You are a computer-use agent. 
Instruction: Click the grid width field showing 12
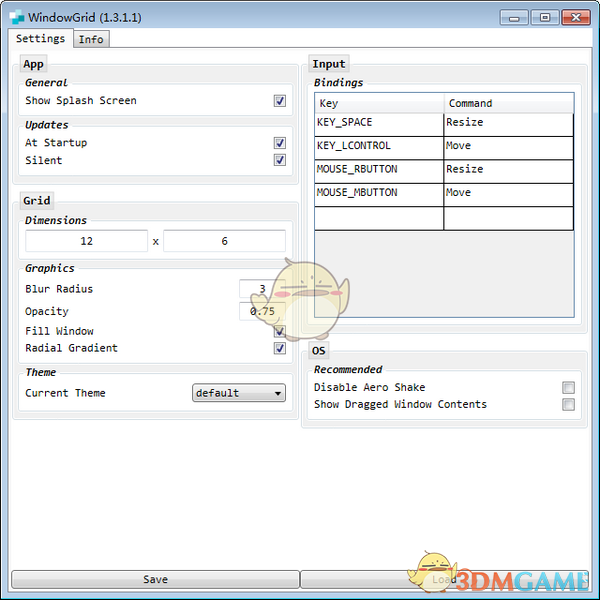86,241
